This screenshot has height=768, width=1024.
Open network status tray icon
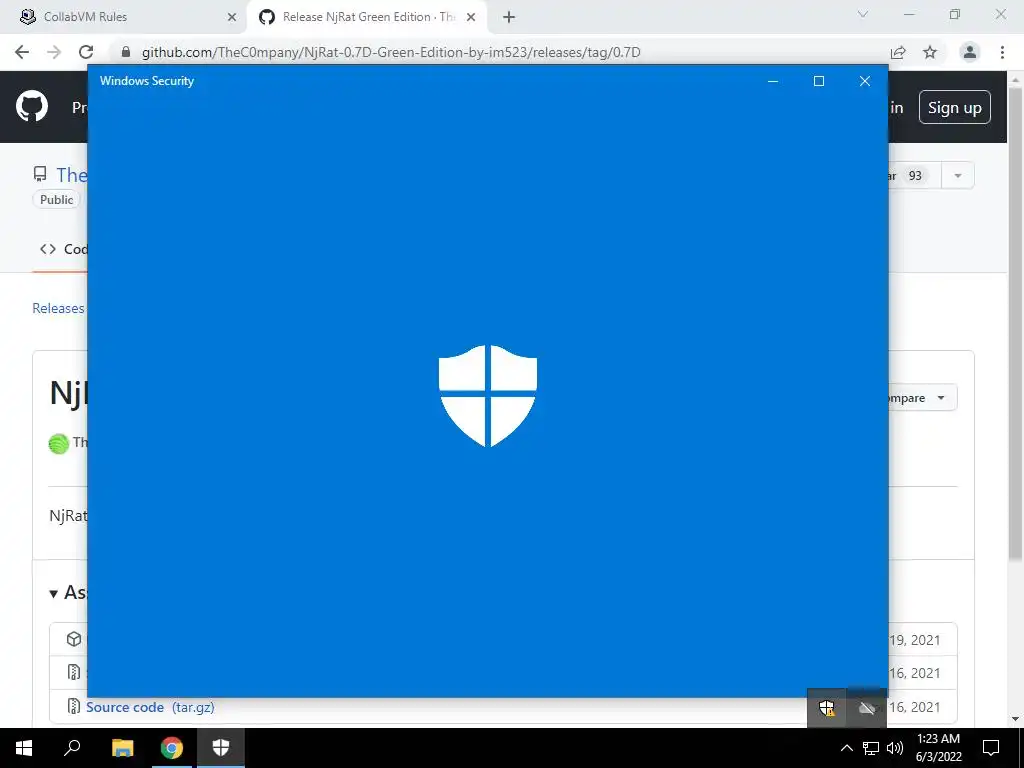(871, 748)
